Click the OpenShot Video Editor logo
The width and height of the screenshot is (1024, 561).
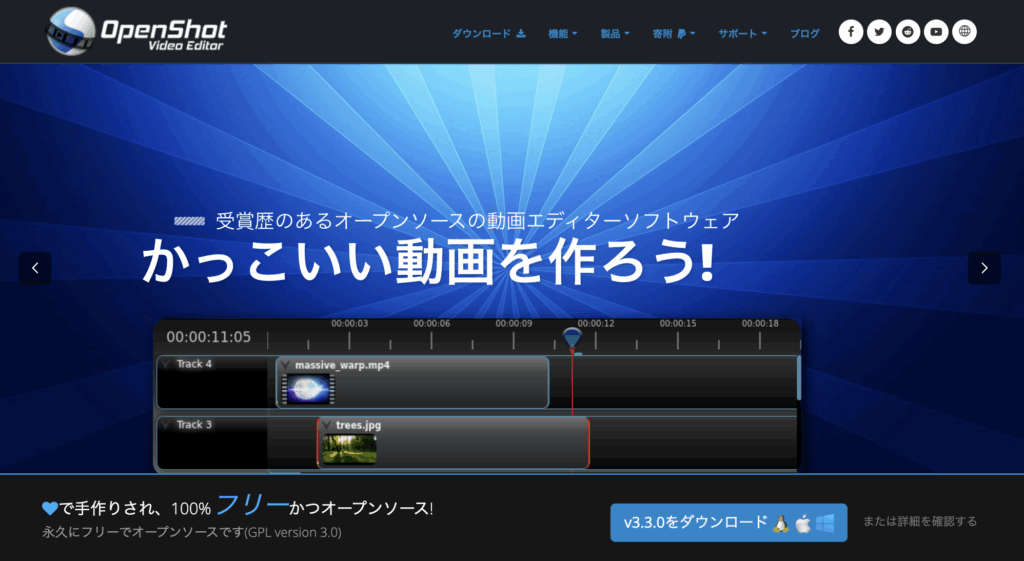tap(136, 31)
